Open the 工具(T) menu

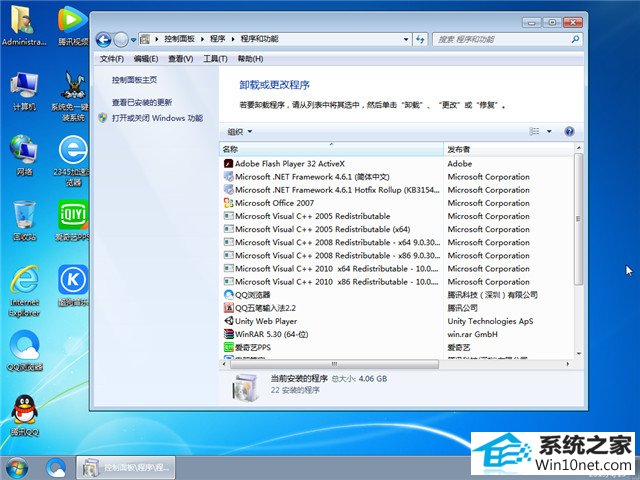215,59
